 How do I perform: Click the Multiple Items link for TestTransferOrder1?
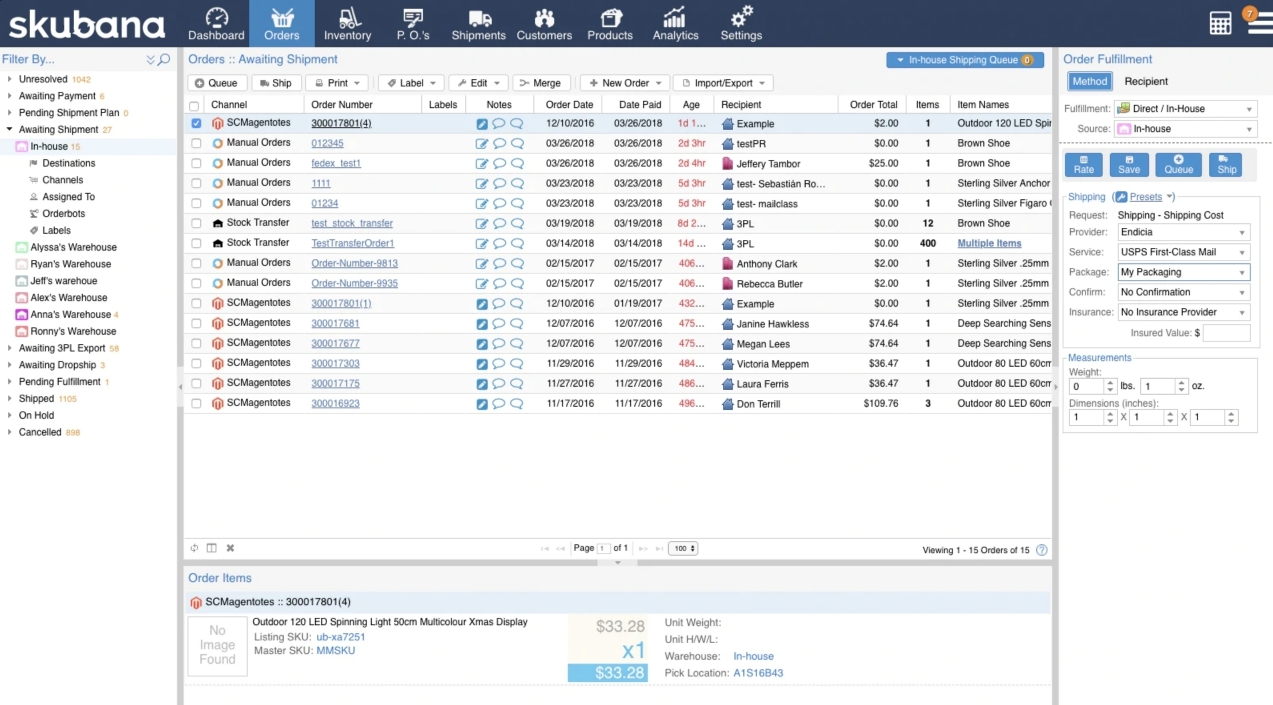click(989, 243)
